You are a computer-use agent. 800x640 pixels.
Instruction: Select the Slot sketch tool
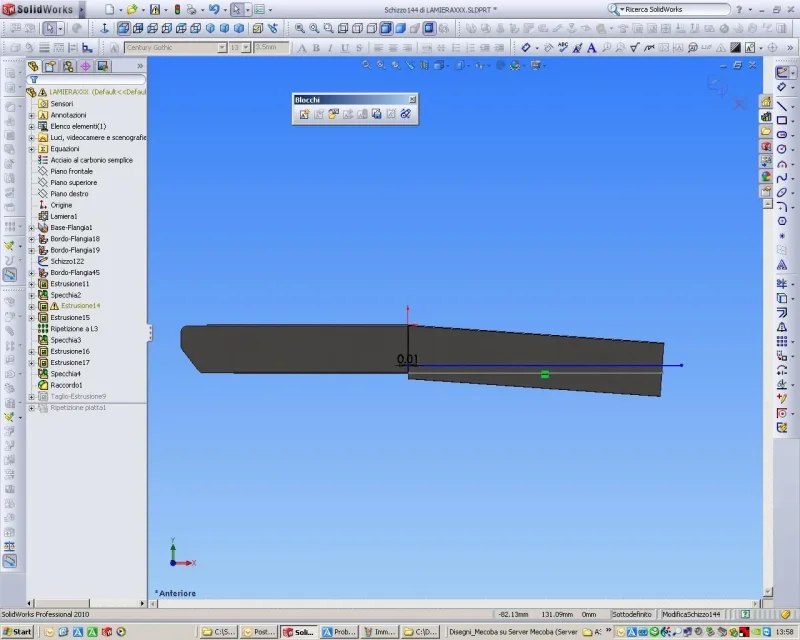782,135
